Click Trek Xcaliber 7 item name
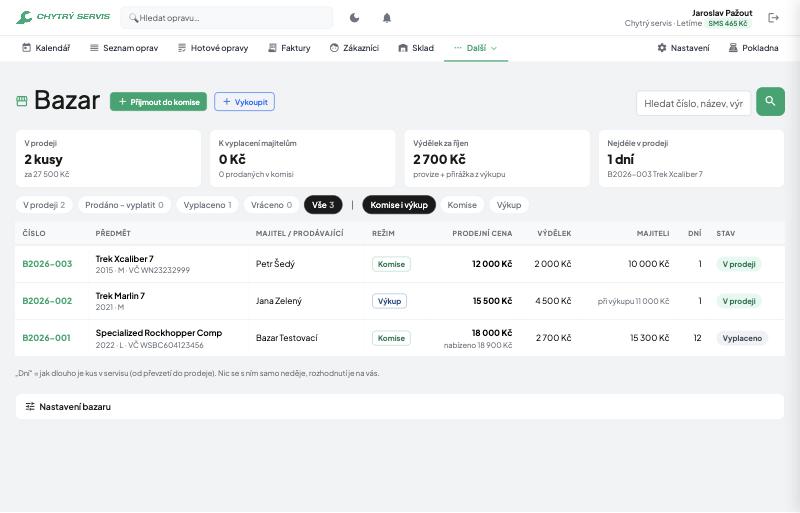 (x=124, y=259)
